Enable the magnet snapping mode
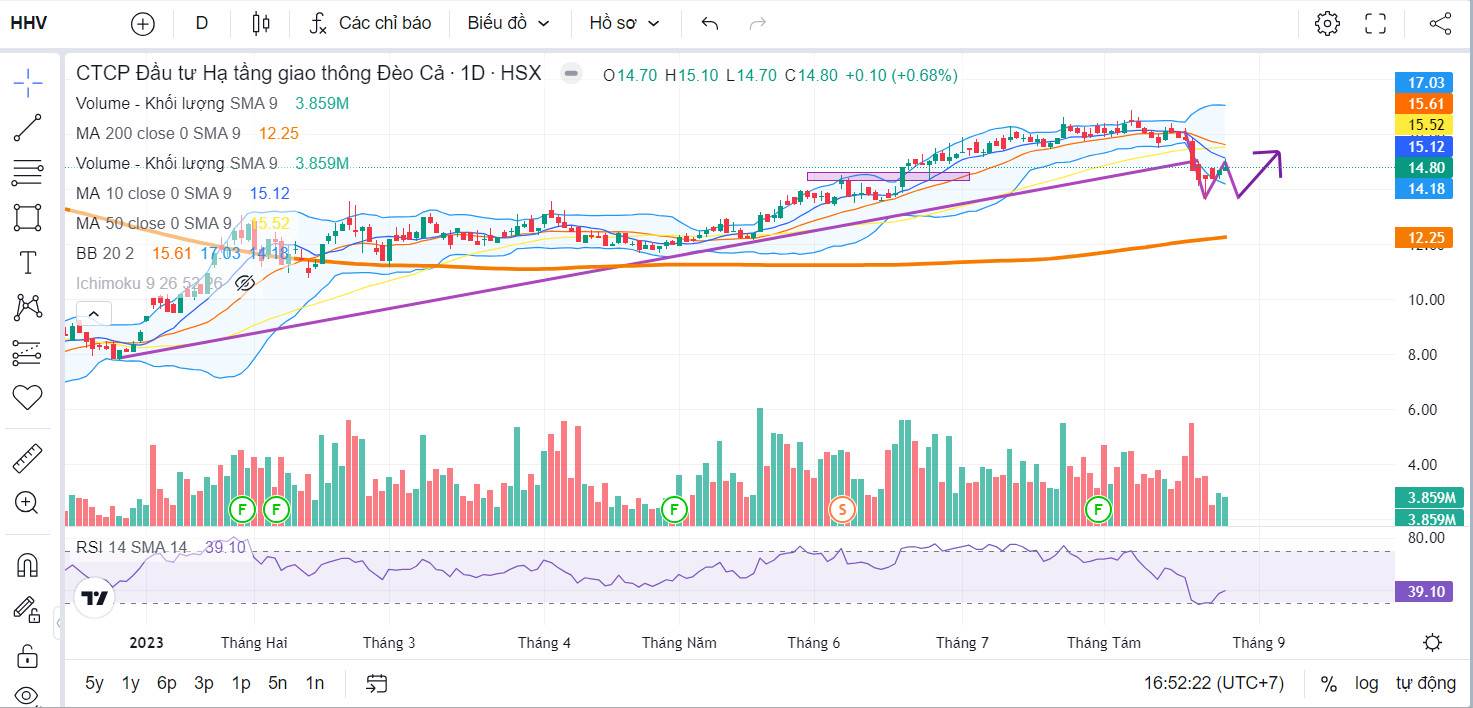This screenshot has width=1473, height=708. click(x=27, y=565)
